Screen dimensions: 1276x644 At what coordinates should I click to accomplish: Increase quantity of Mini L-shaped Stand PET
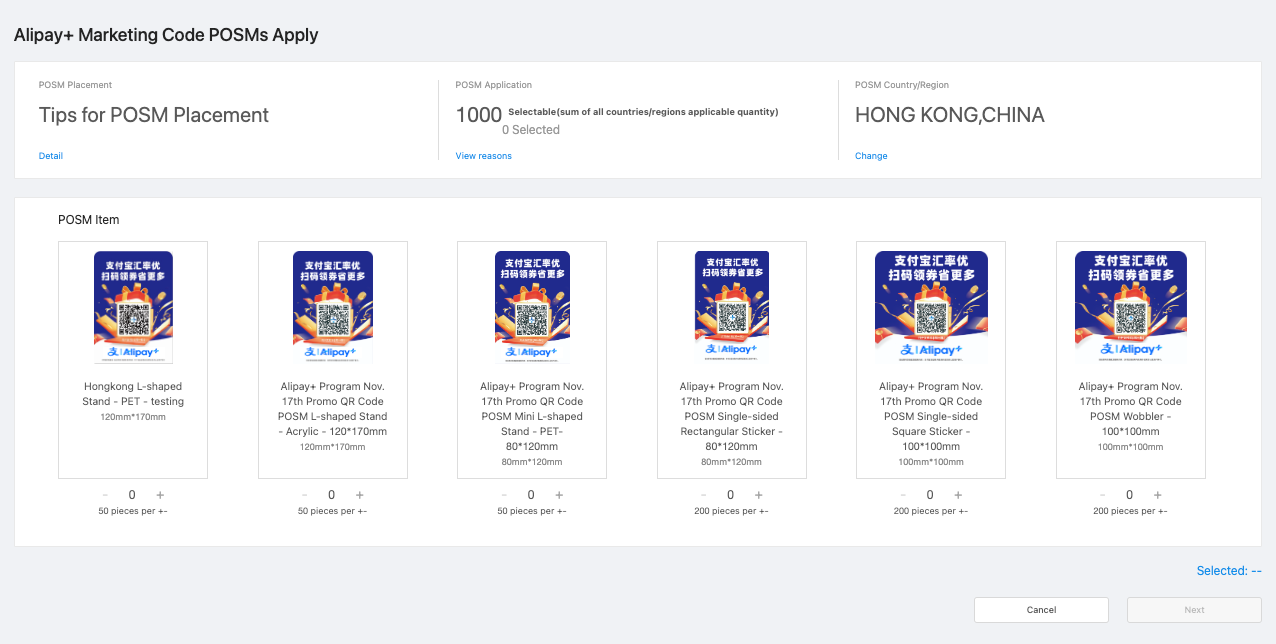pyautogui.click(x=558, y=494)
